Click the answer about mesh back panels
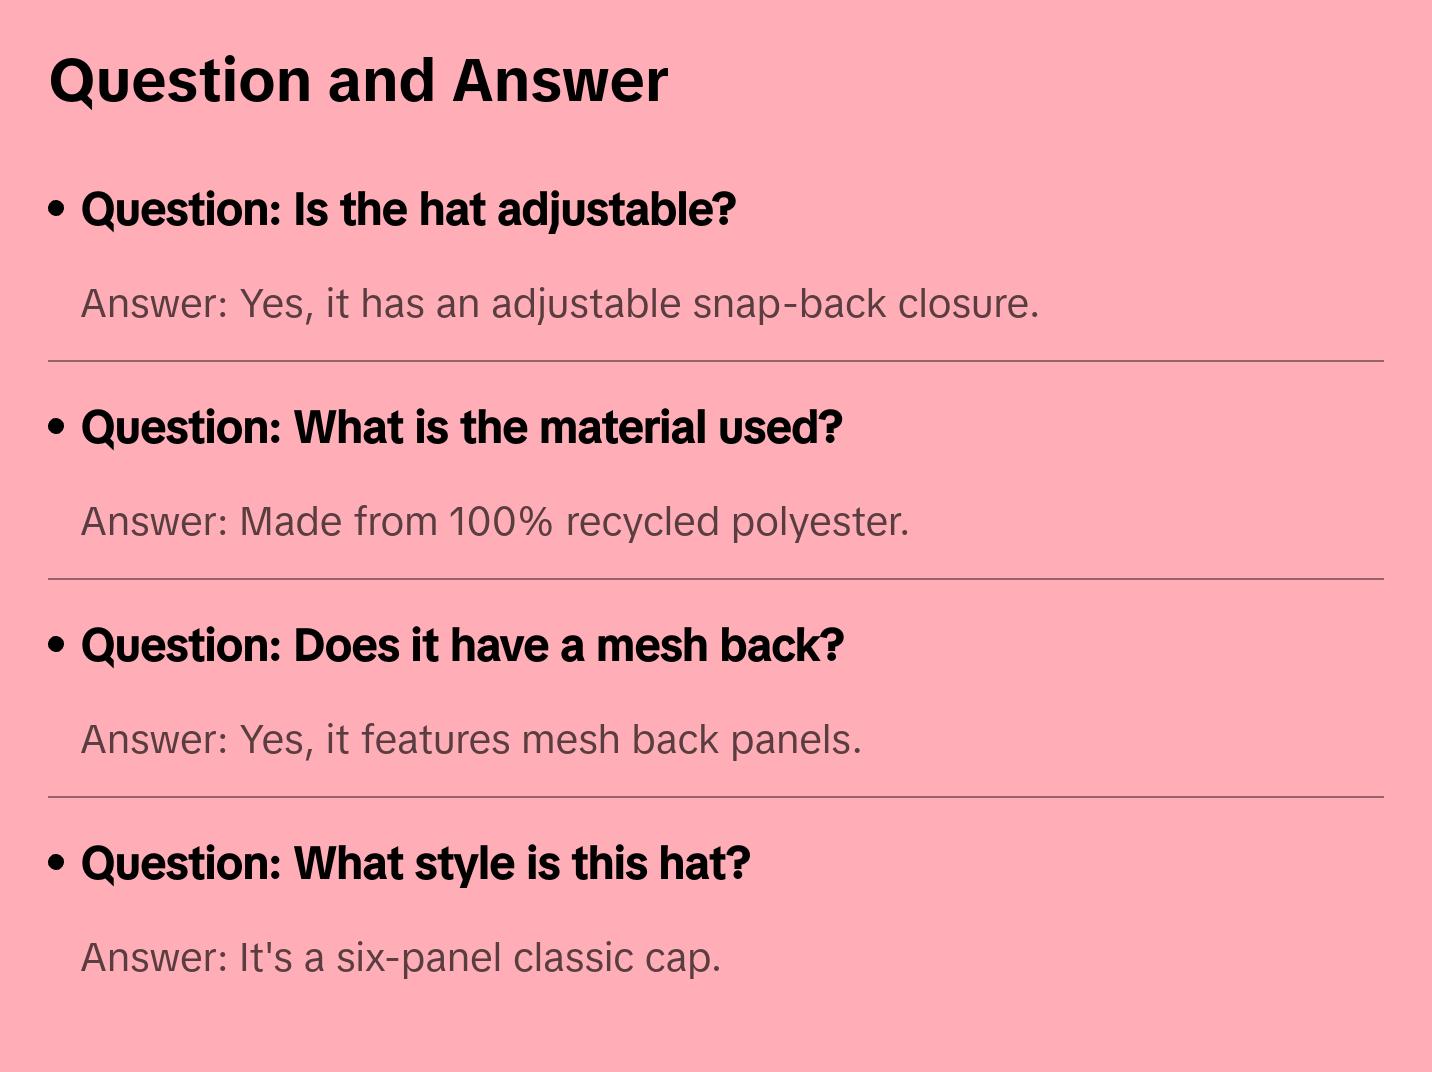Viewport: 1432px width, 1072px height. click(470, 740)
